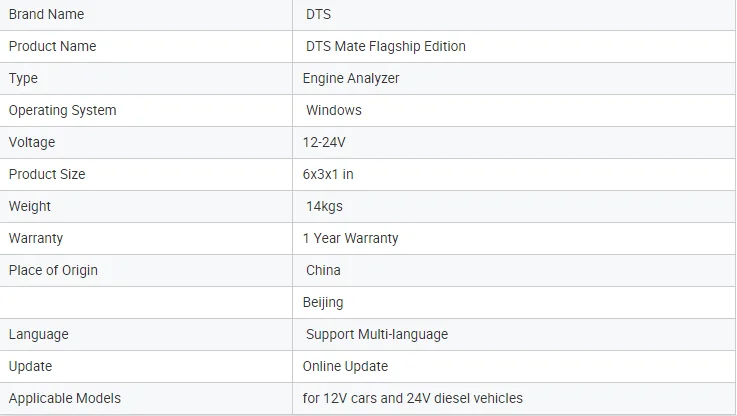
Task: Click the '12-24V' voltage value
Action: pos(324,142)
